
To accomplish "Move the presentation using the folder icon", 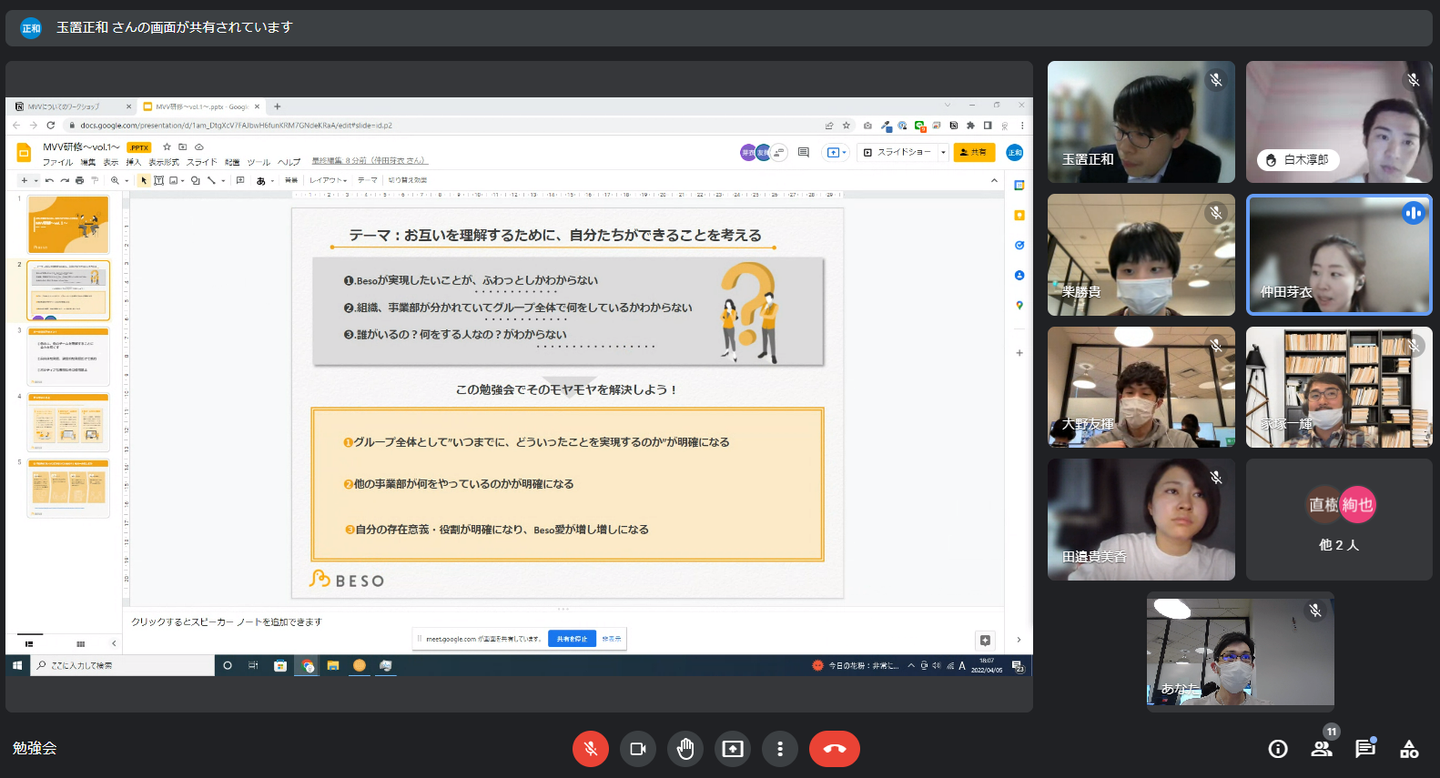I will pyautogui.click(x=183, y=147).
